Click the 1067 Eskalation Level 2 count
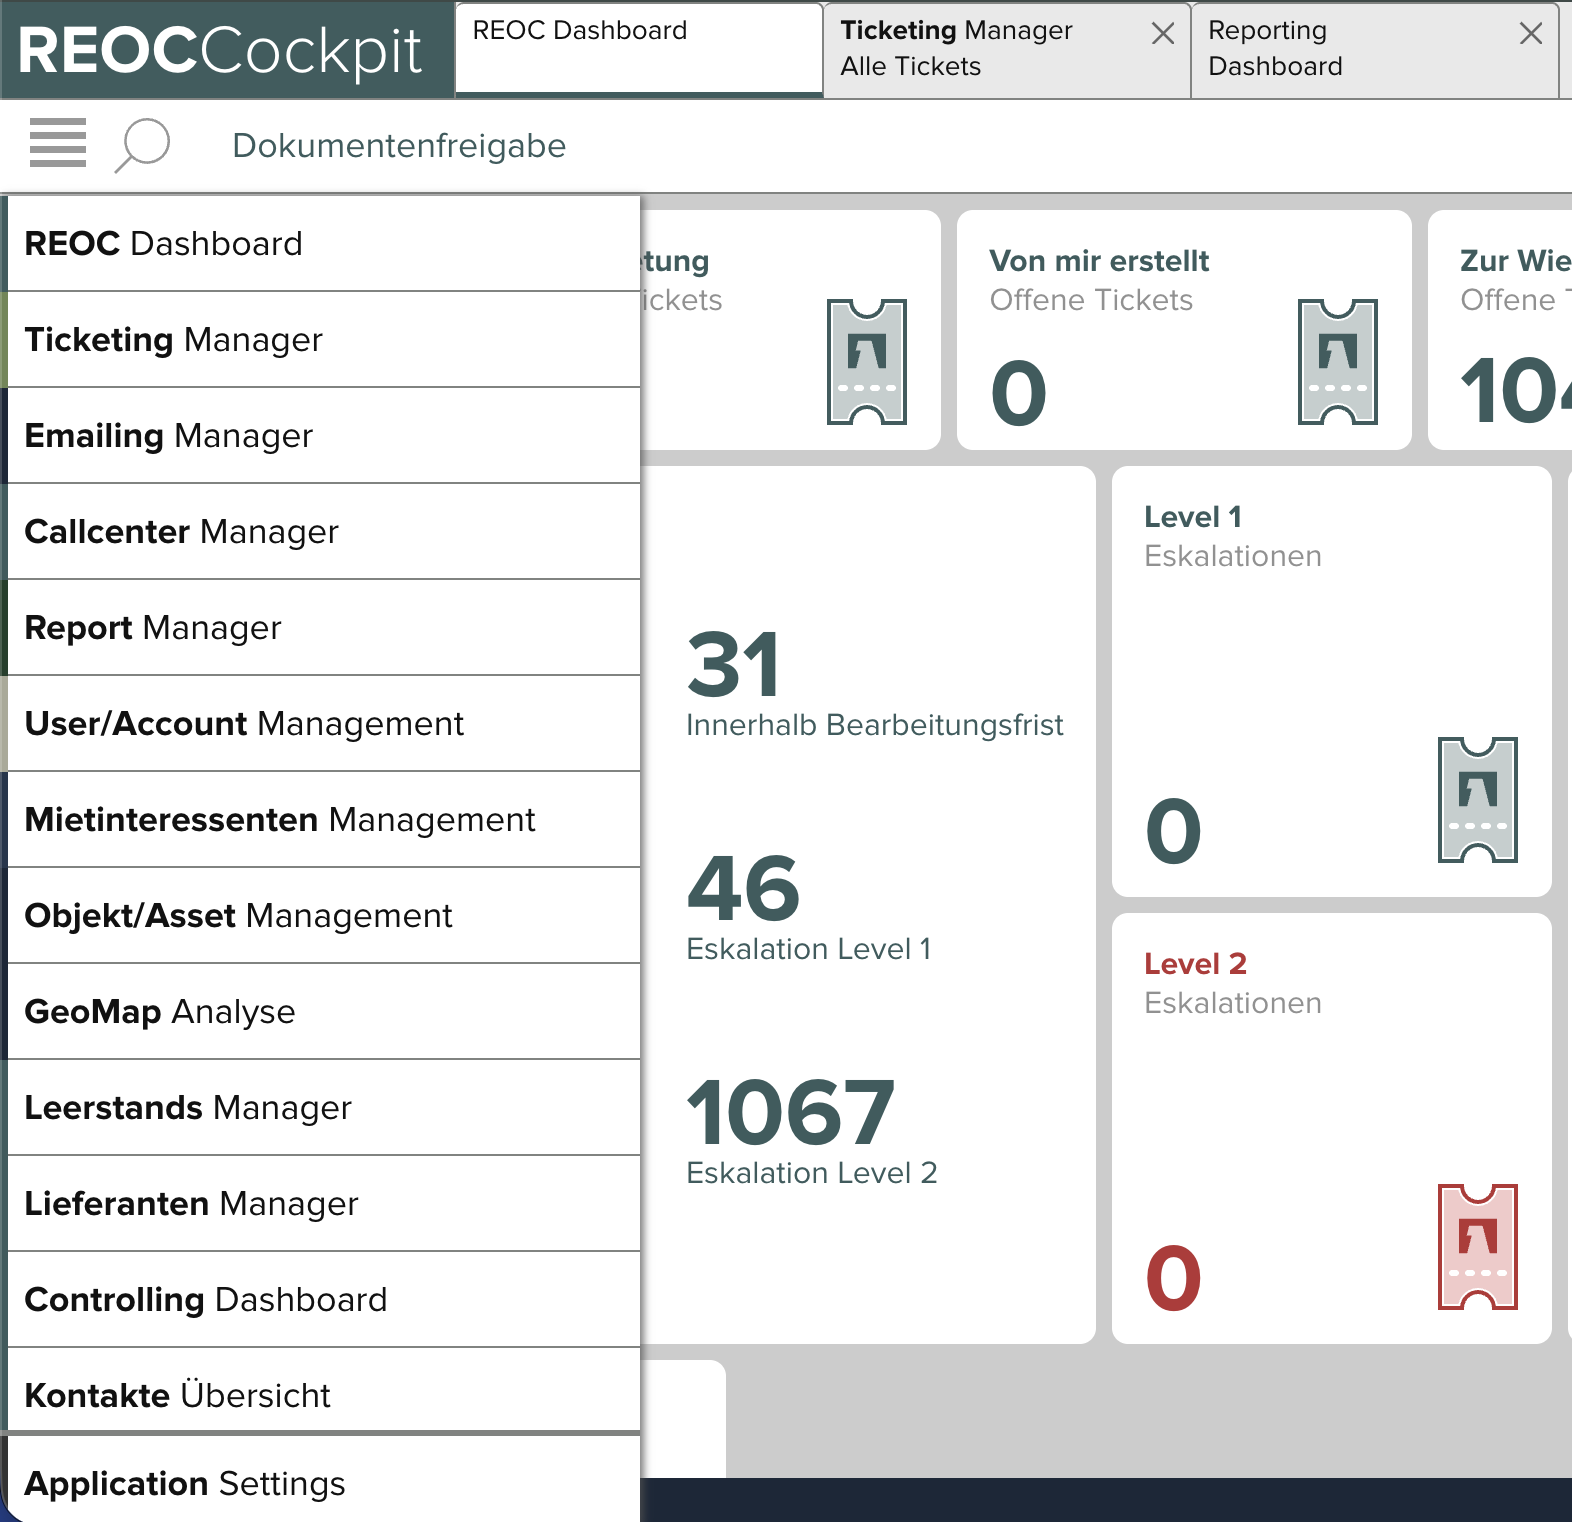 coord(790,1113)
